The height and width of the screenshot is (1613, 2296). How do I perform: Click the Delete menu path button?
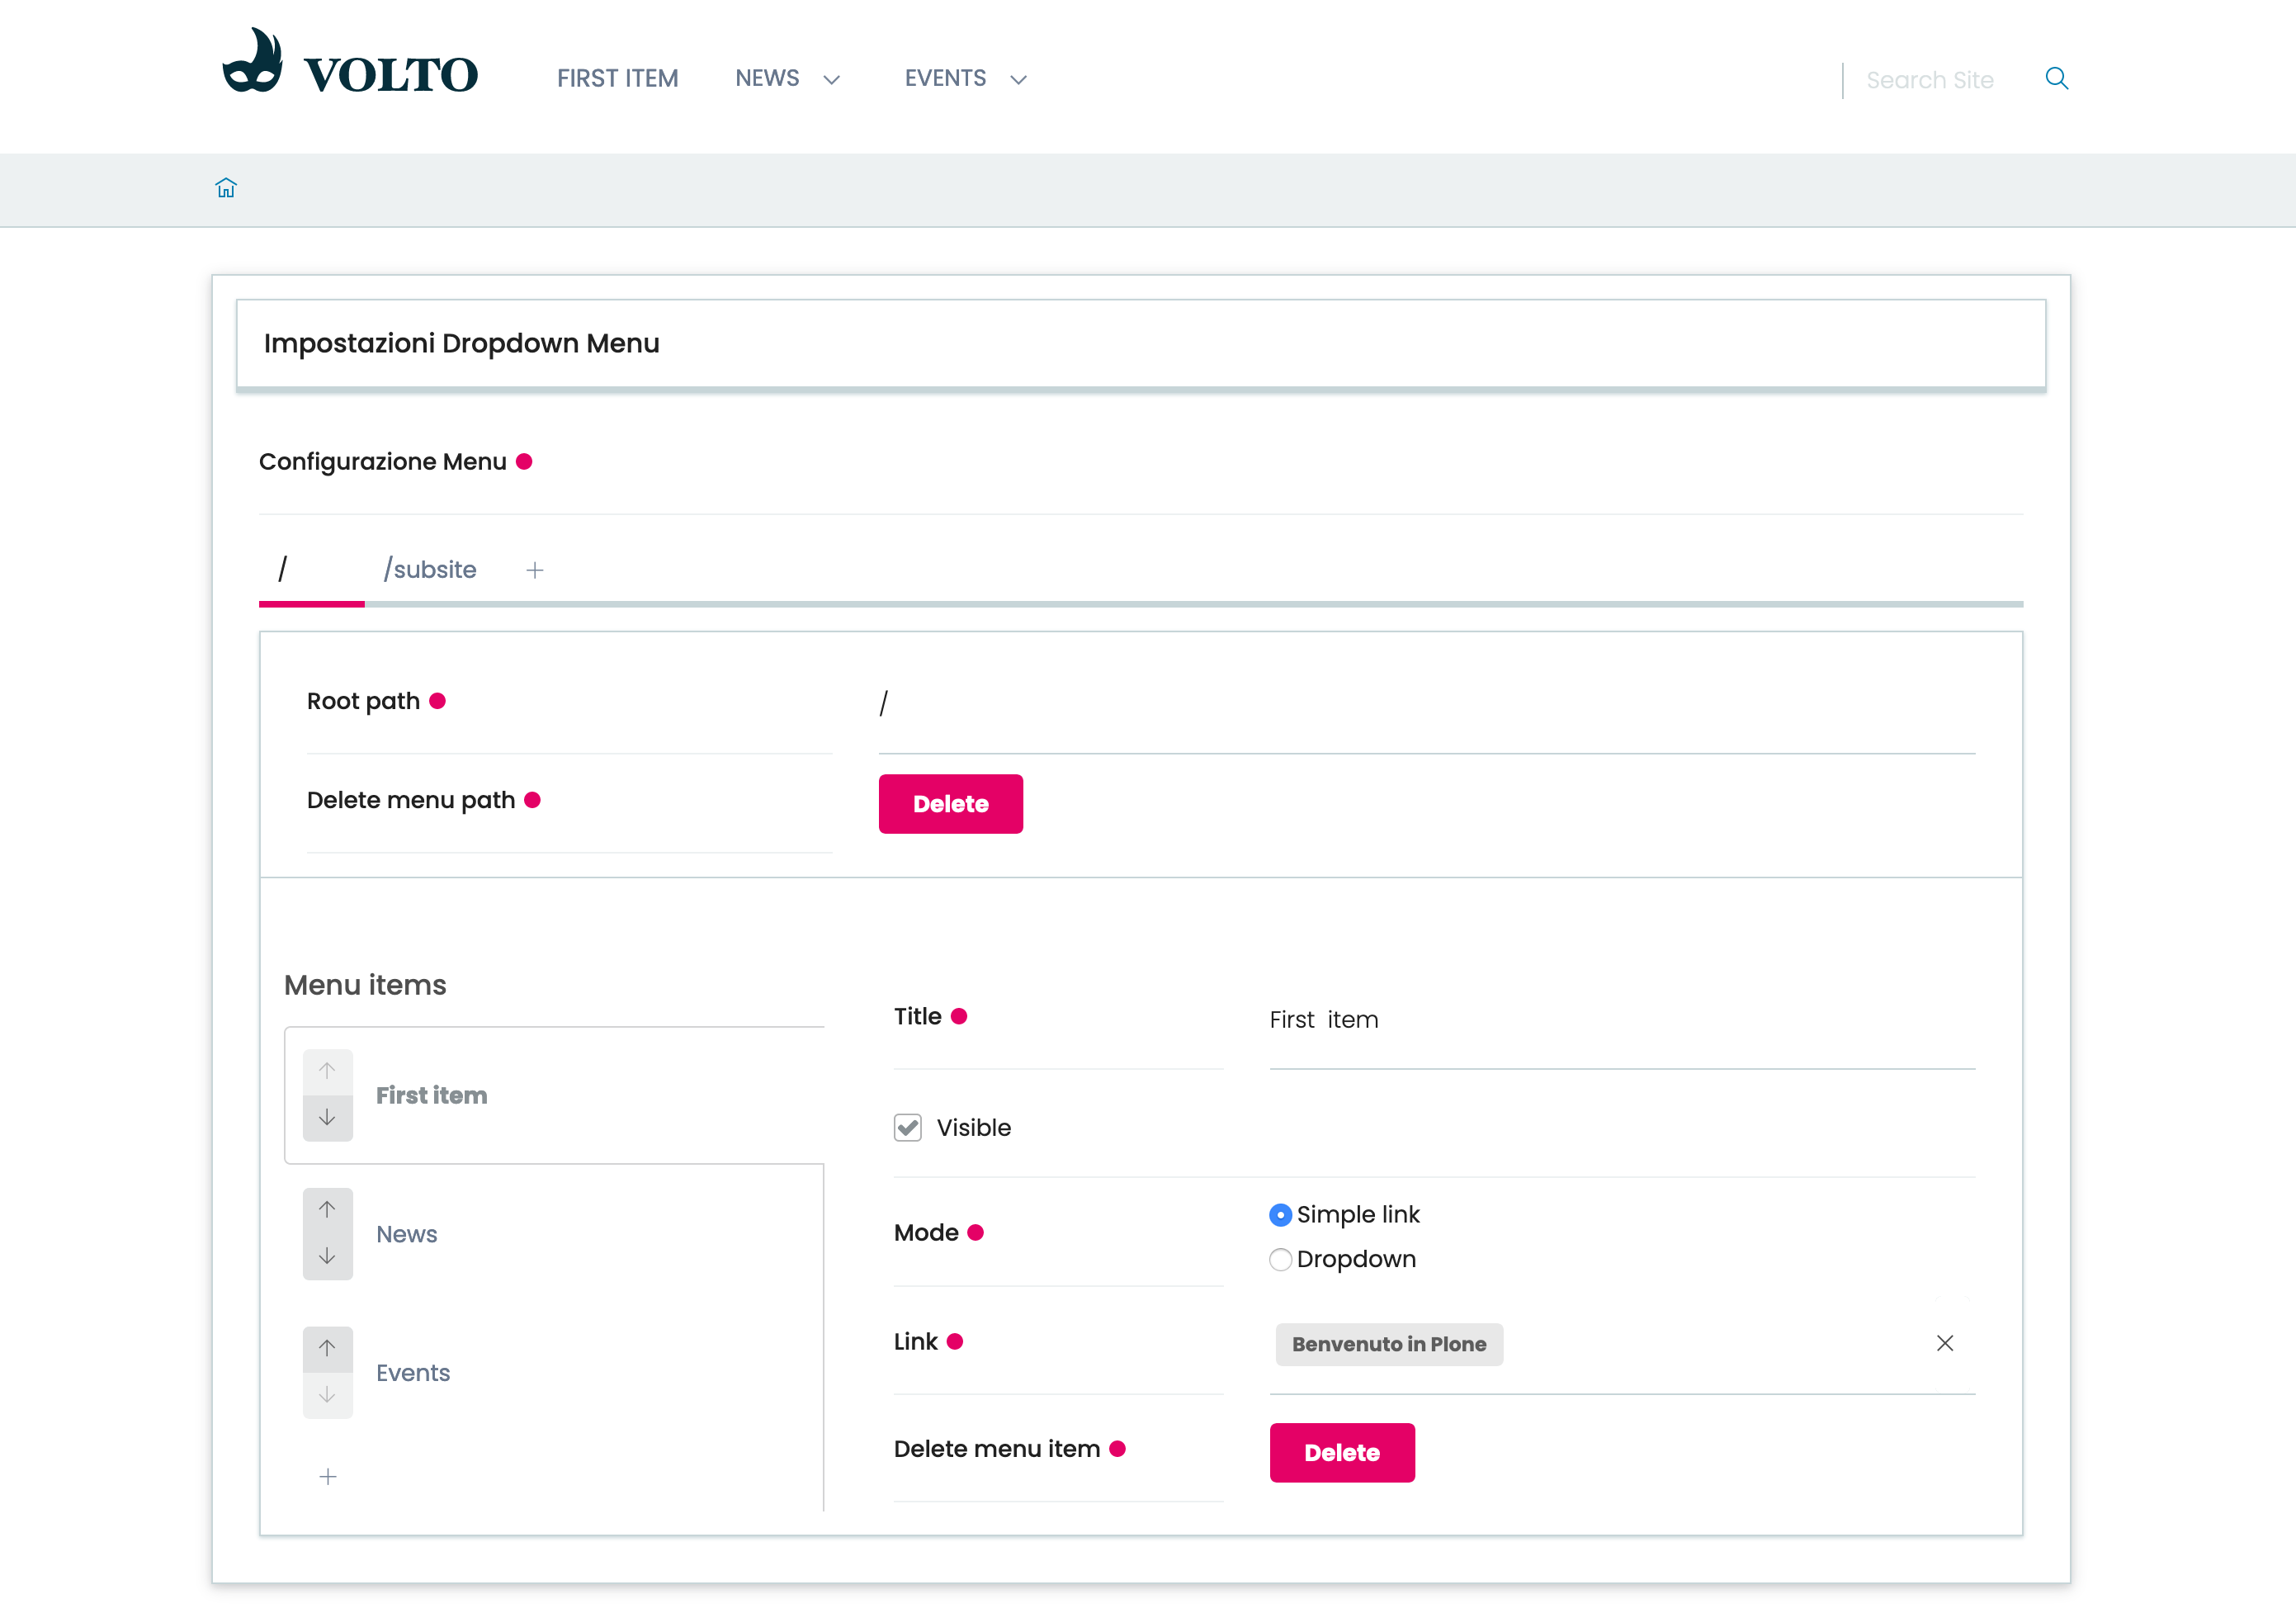pyautogui.click(x=951, y=803)
